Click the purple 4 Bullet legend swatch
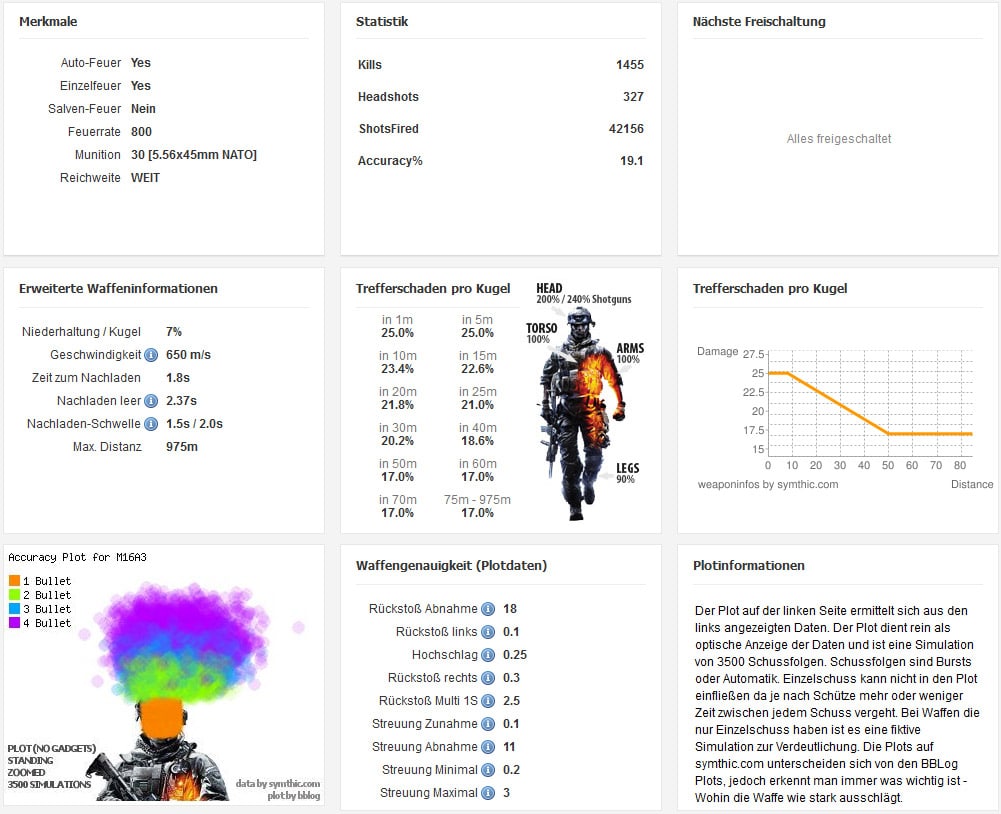This screenshot has width=1001, height=814. point(14,623)
